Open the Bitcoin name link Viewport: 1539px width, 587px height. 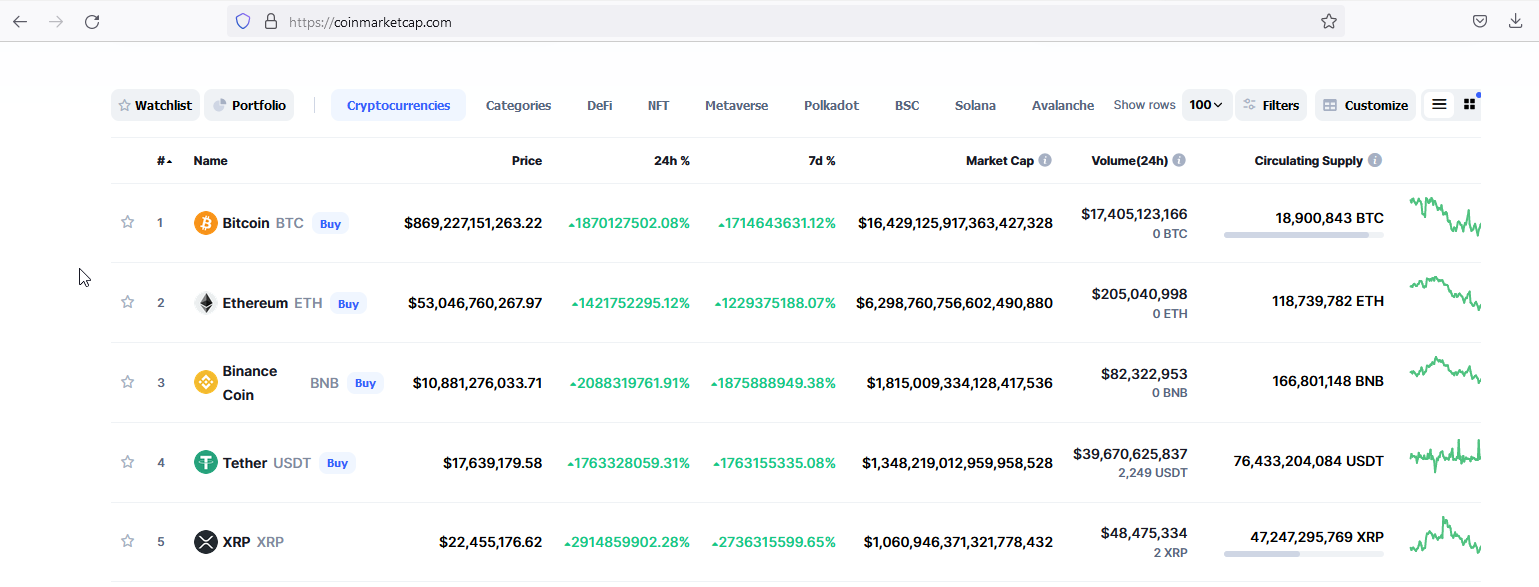[246, 223]
